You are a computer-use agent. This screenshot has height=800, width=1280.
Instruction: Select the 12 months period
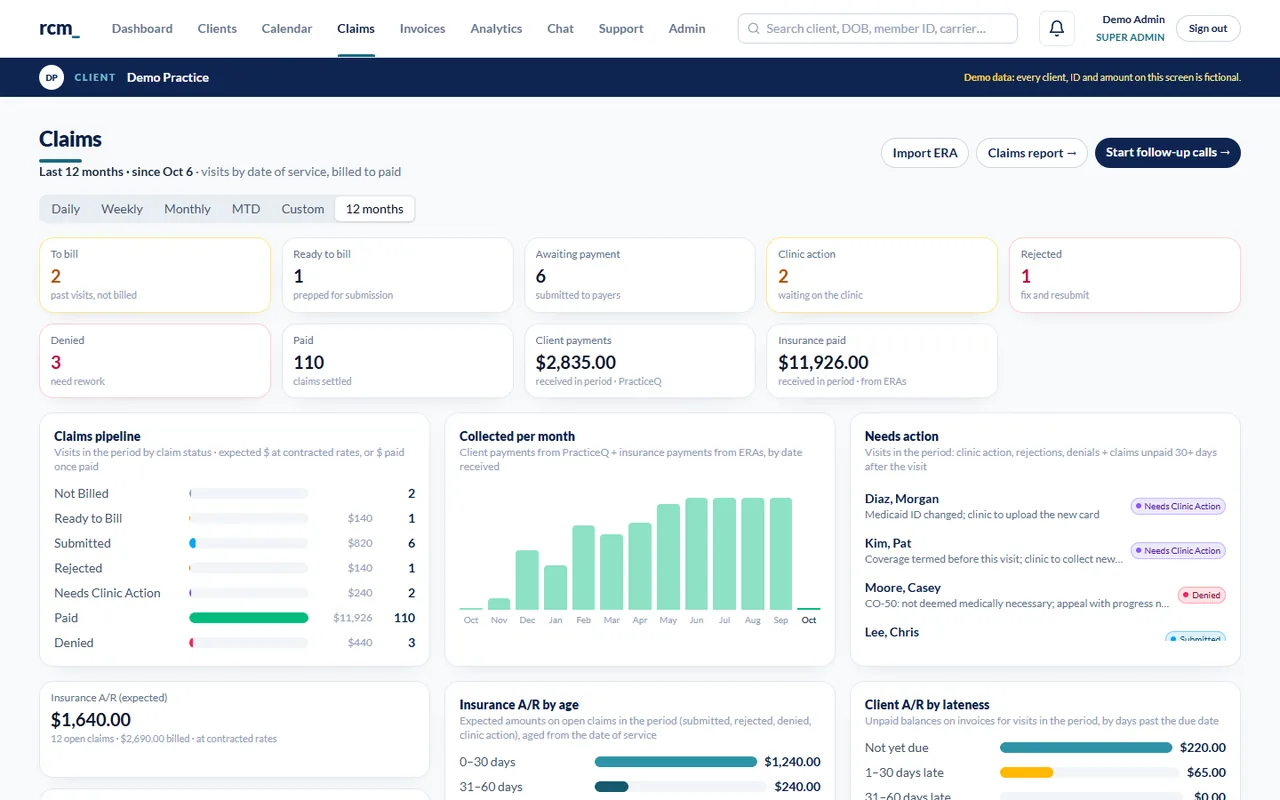[375, 209]
